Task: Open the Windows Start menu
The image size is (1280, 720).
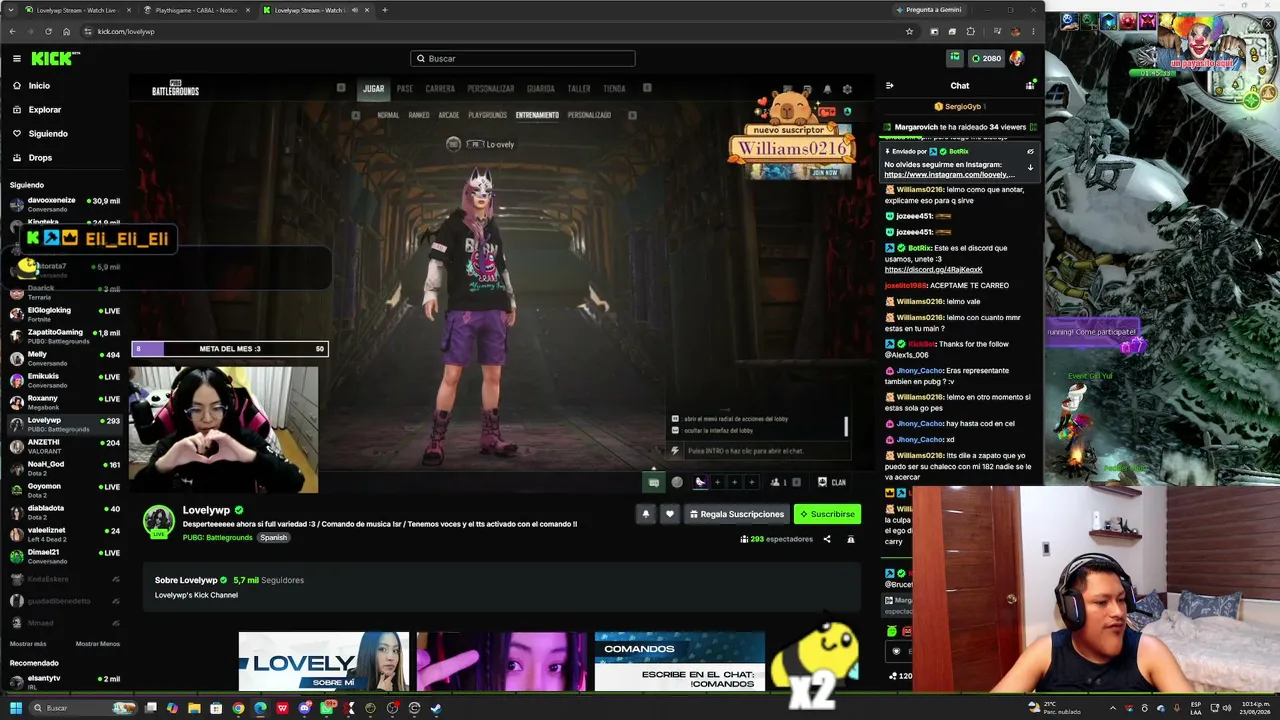Action: (x=15, y=708)
